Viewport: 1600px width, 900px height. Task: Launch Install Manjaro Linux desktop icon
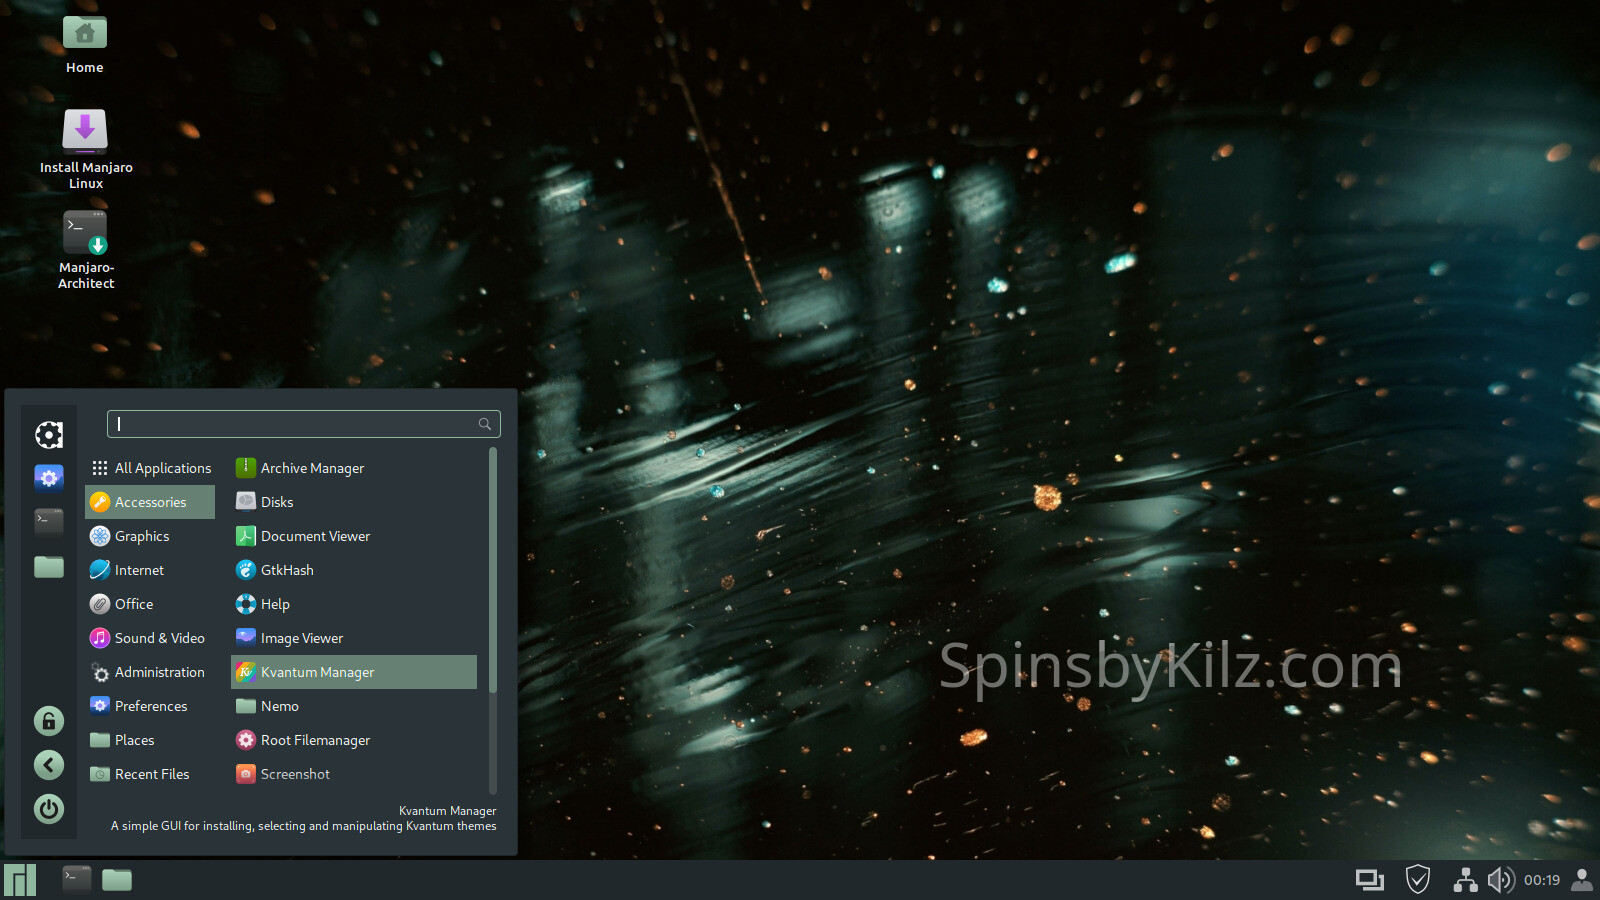click(x=85, y=132)
